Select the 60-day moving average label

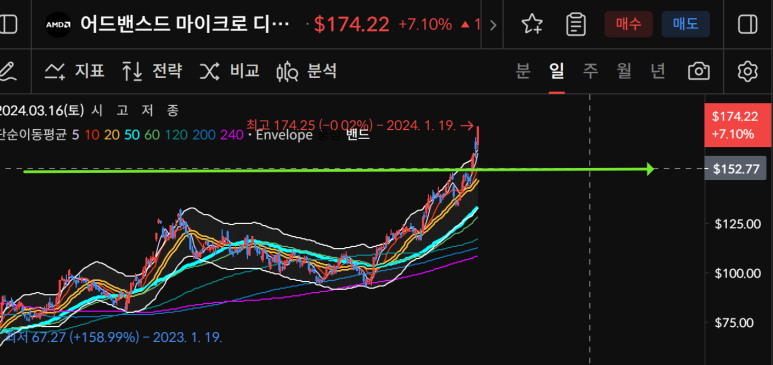[152, 135]
